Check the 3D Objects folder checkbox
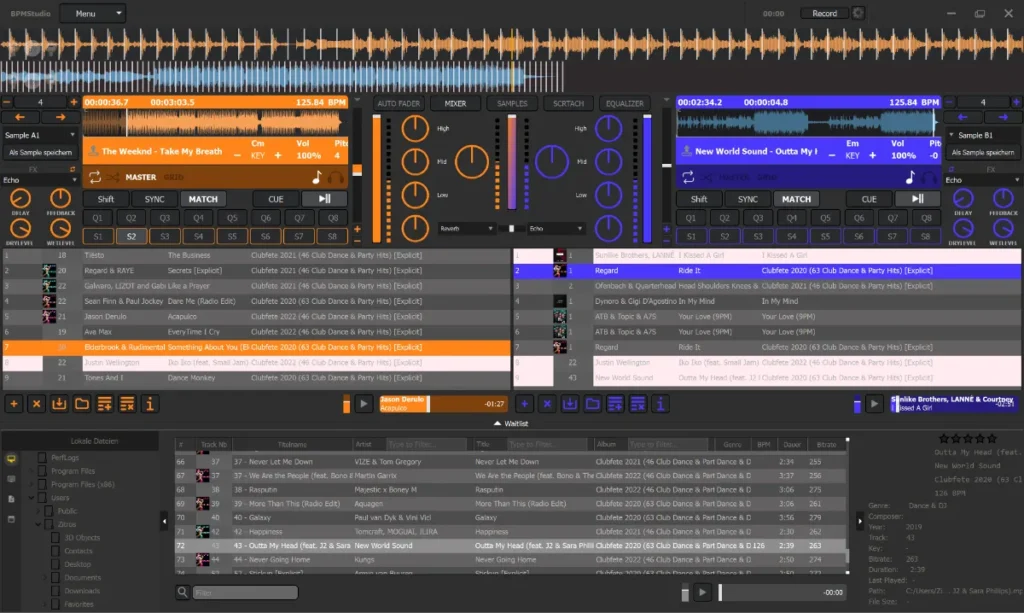 click(x=56, y=538)
